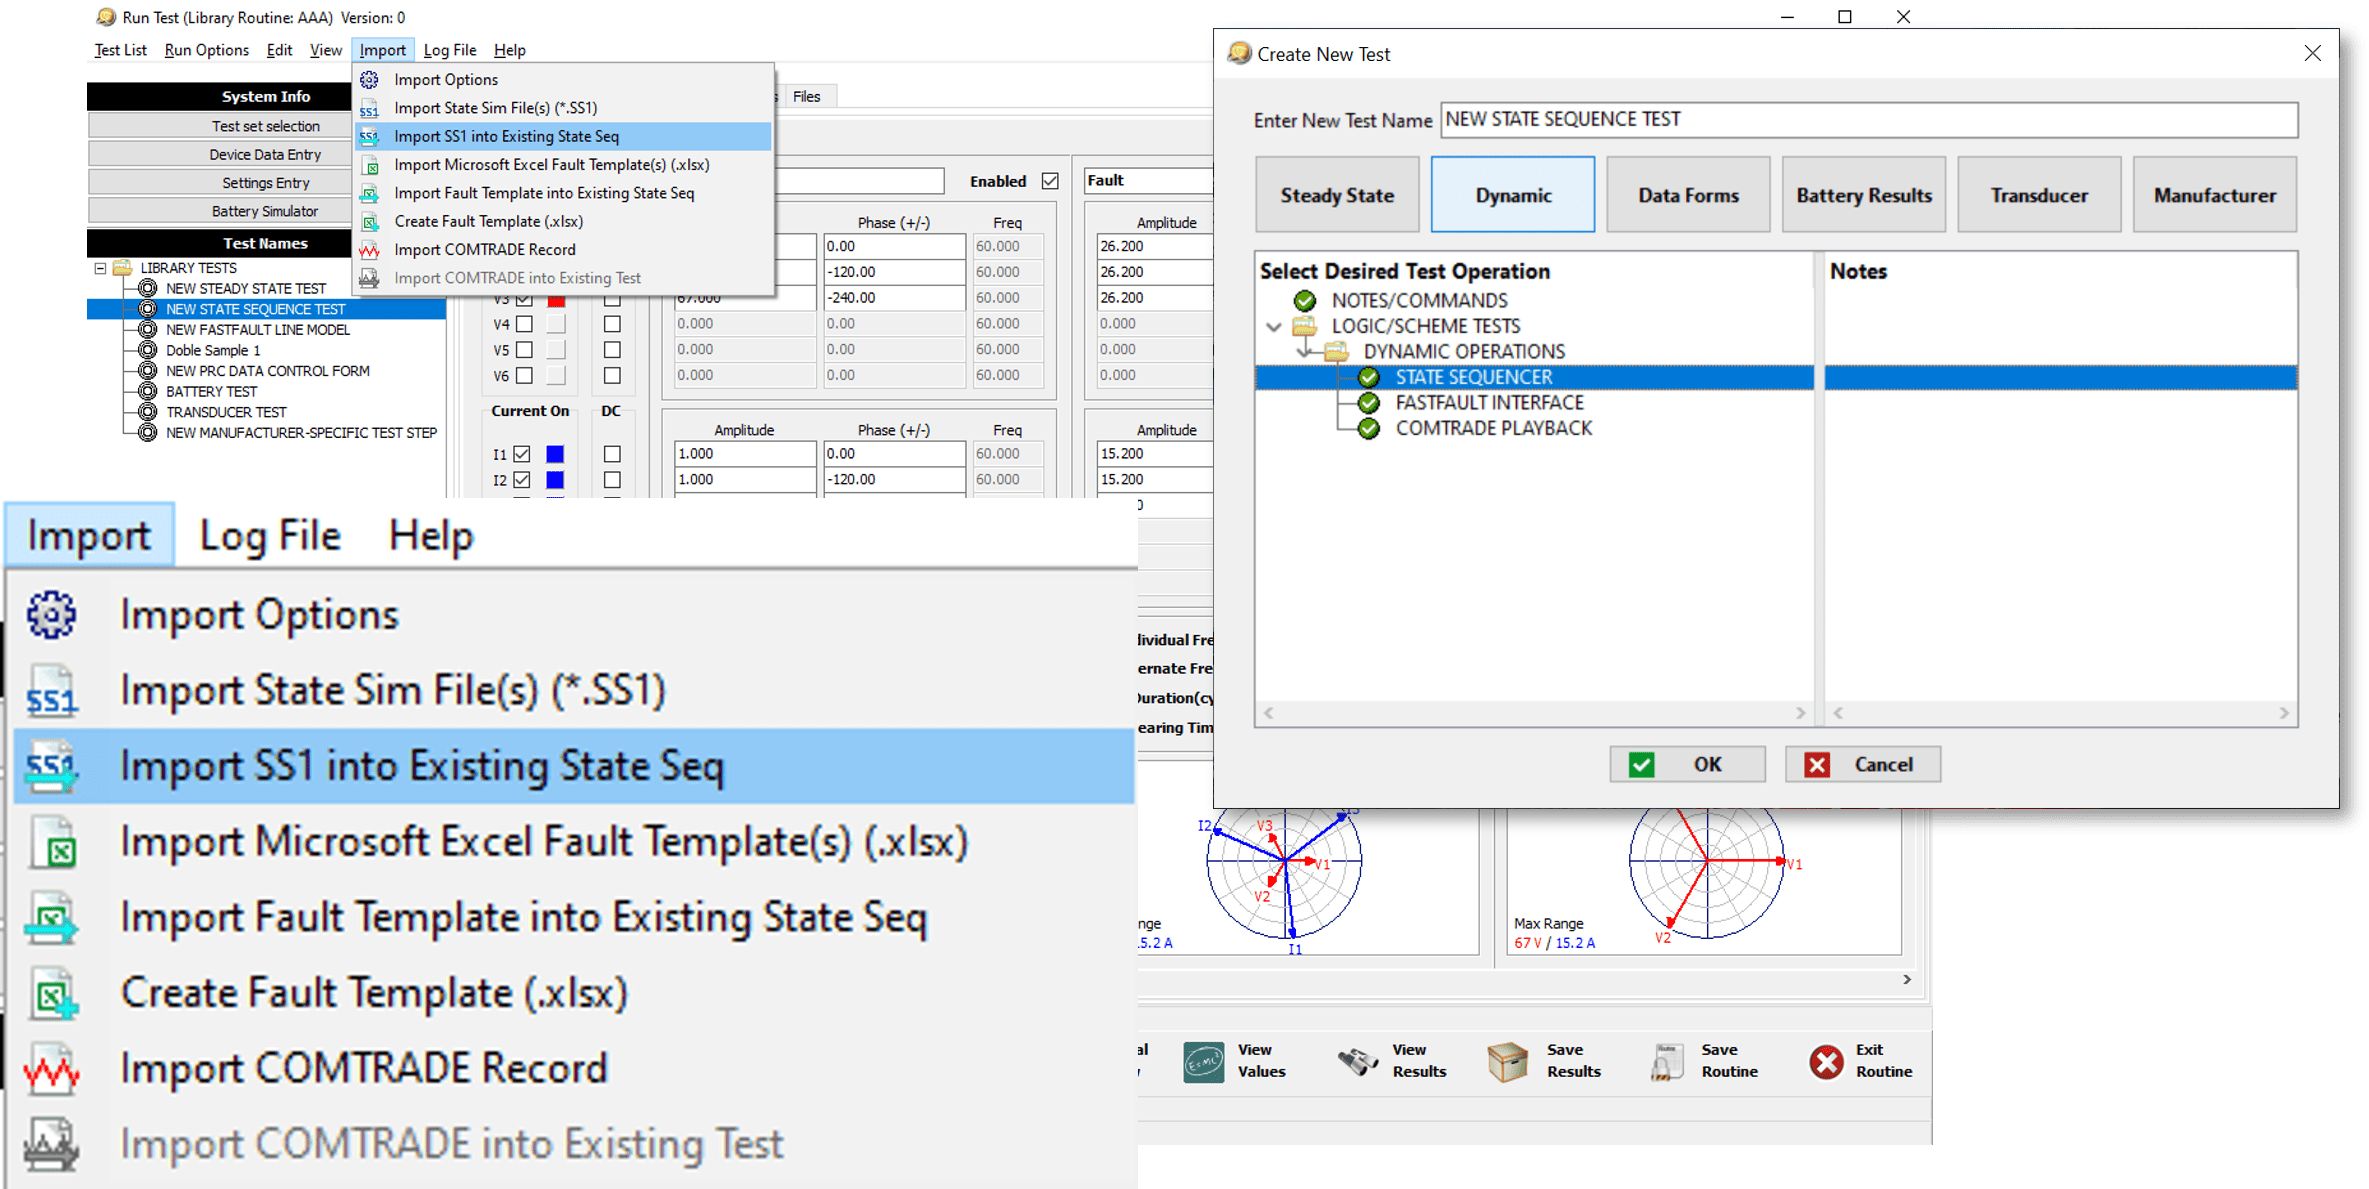This screenshot has height=1189, width=2369.
Task: Enable the DC checkbox for V4
Action: 612,324
